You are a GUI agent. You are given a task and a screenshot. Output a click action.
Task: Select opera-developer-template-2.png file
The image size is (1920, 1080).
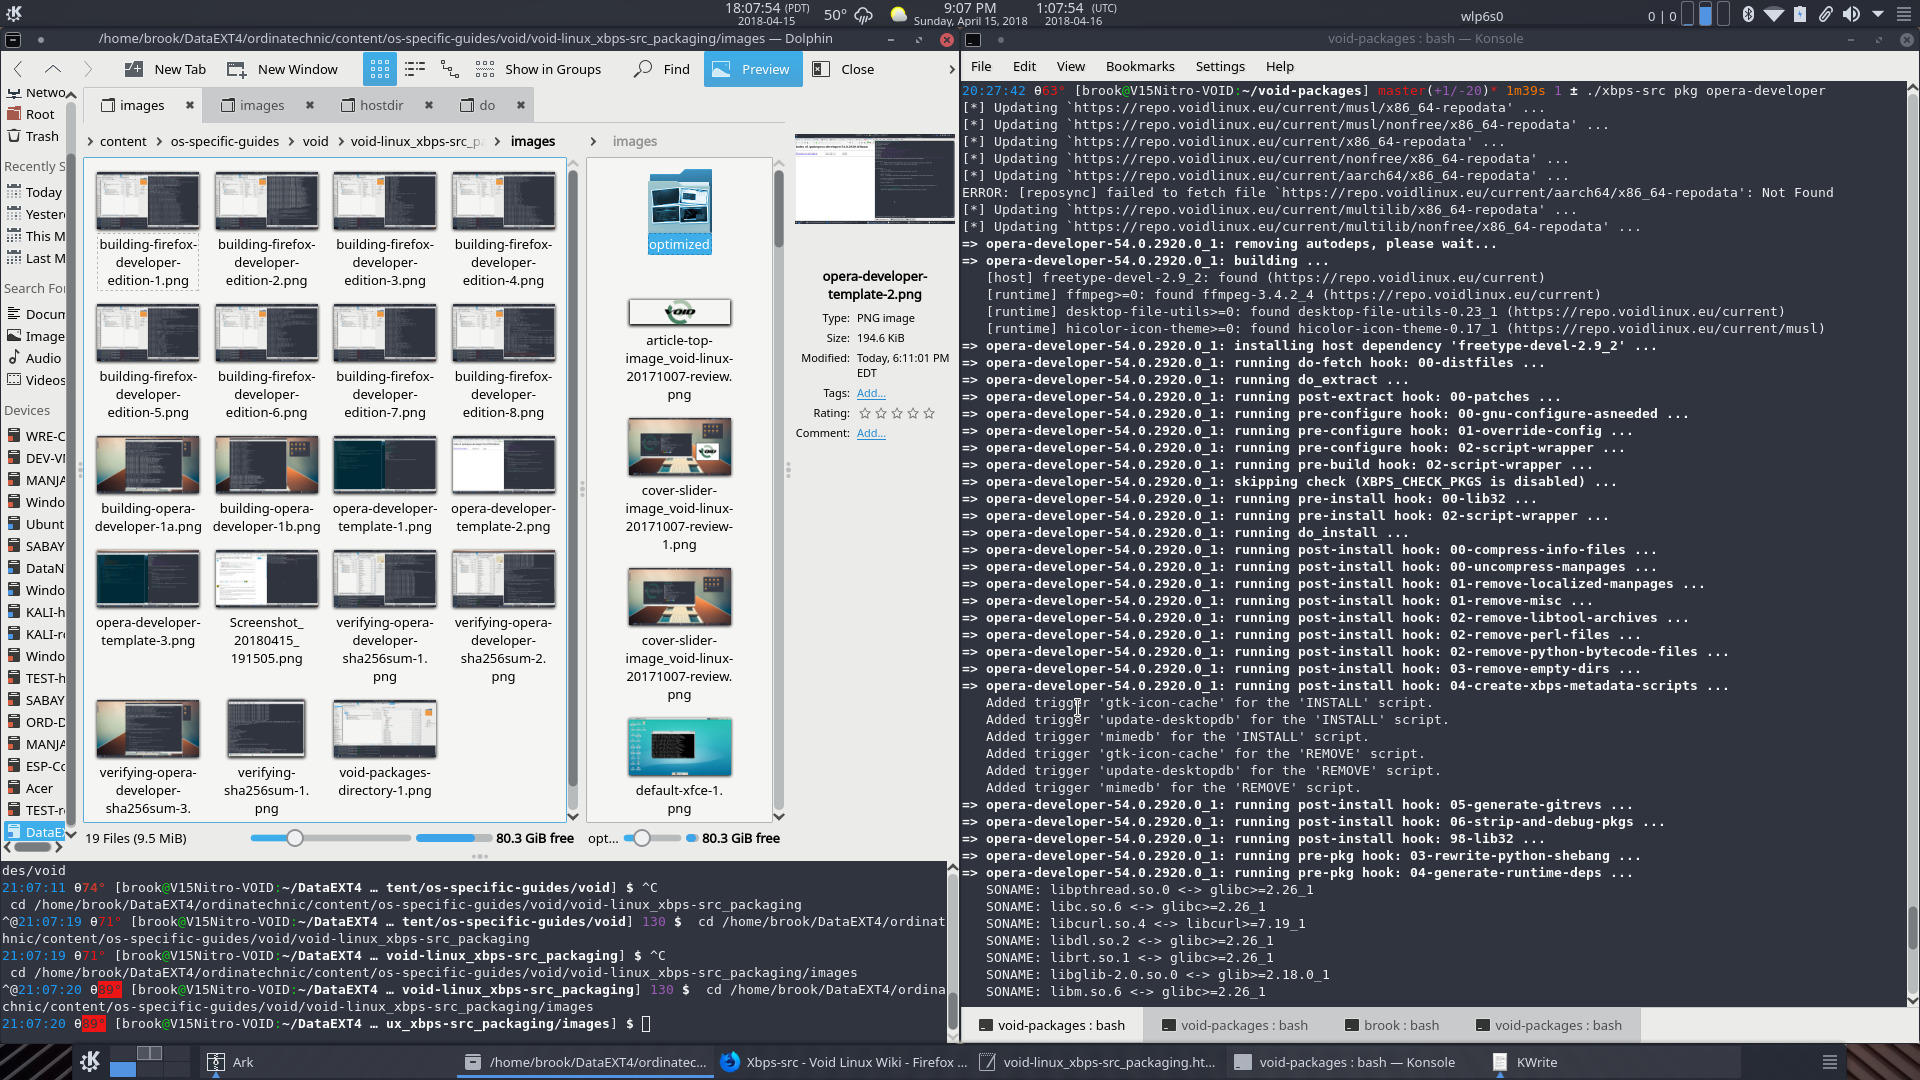tap(503, 484)
